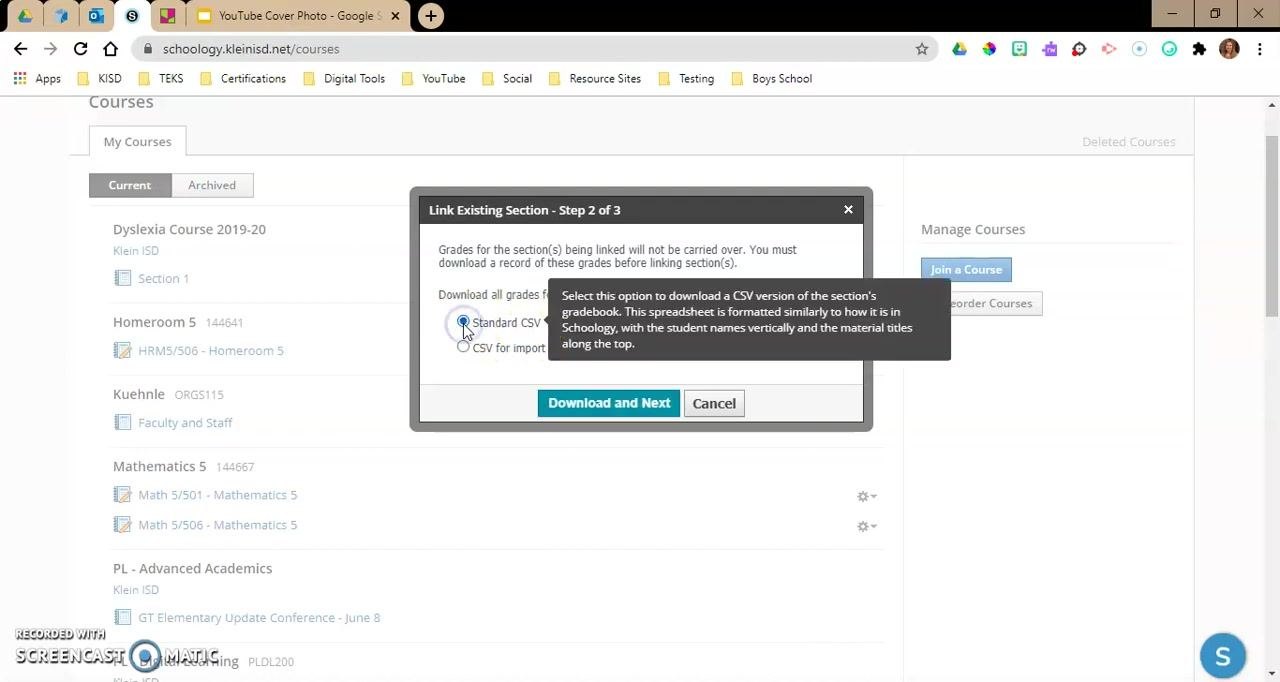Click the teal circle check extension
Viewport: 1280px width, 682px height.
click(1169, 48)
